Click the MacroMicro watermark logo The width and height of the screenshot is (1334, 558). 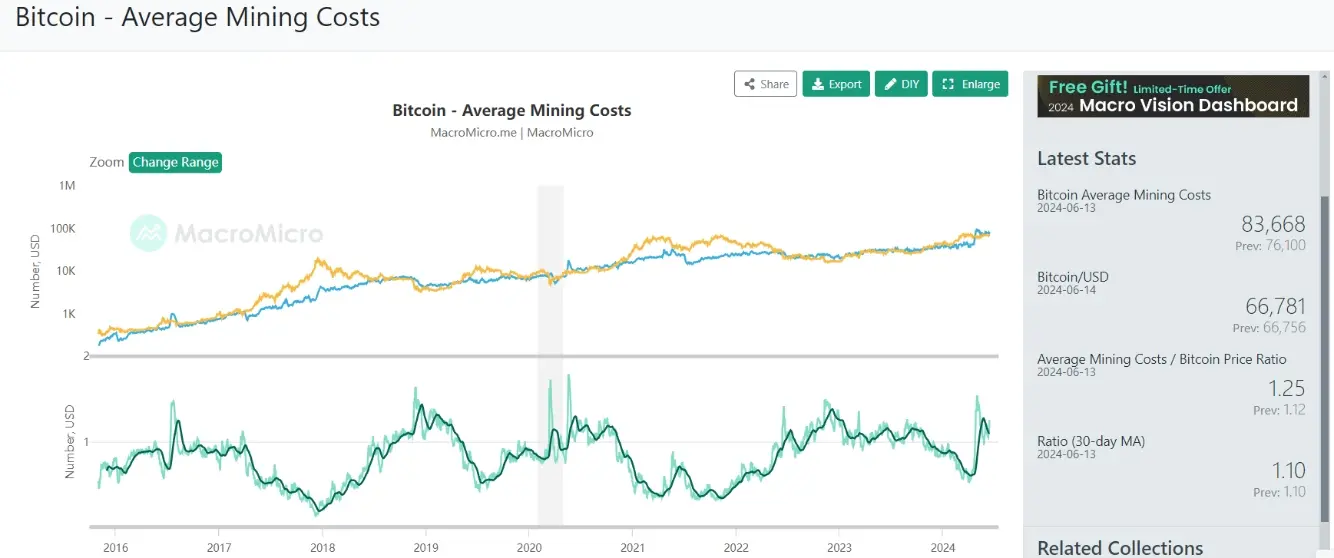pos(227,234)
